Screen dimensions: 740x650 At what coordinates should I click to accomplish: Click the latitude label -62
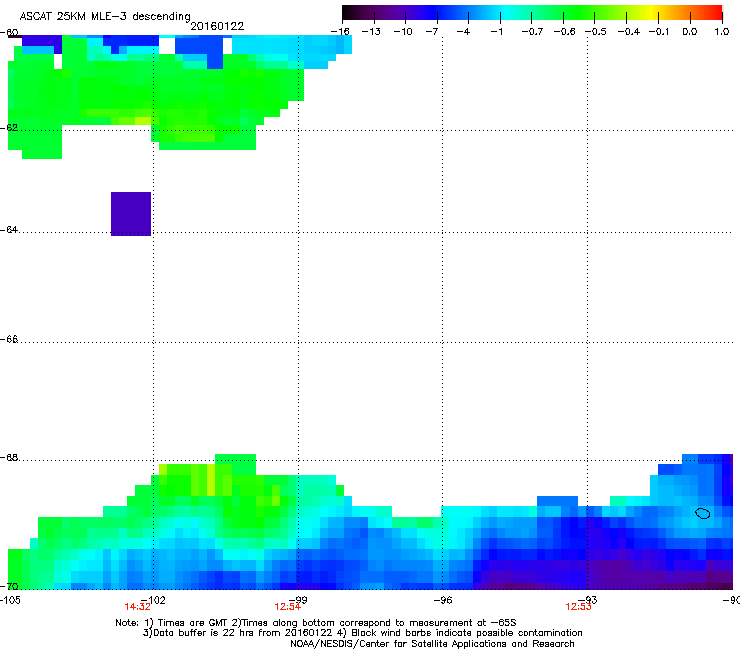(9, 128)
